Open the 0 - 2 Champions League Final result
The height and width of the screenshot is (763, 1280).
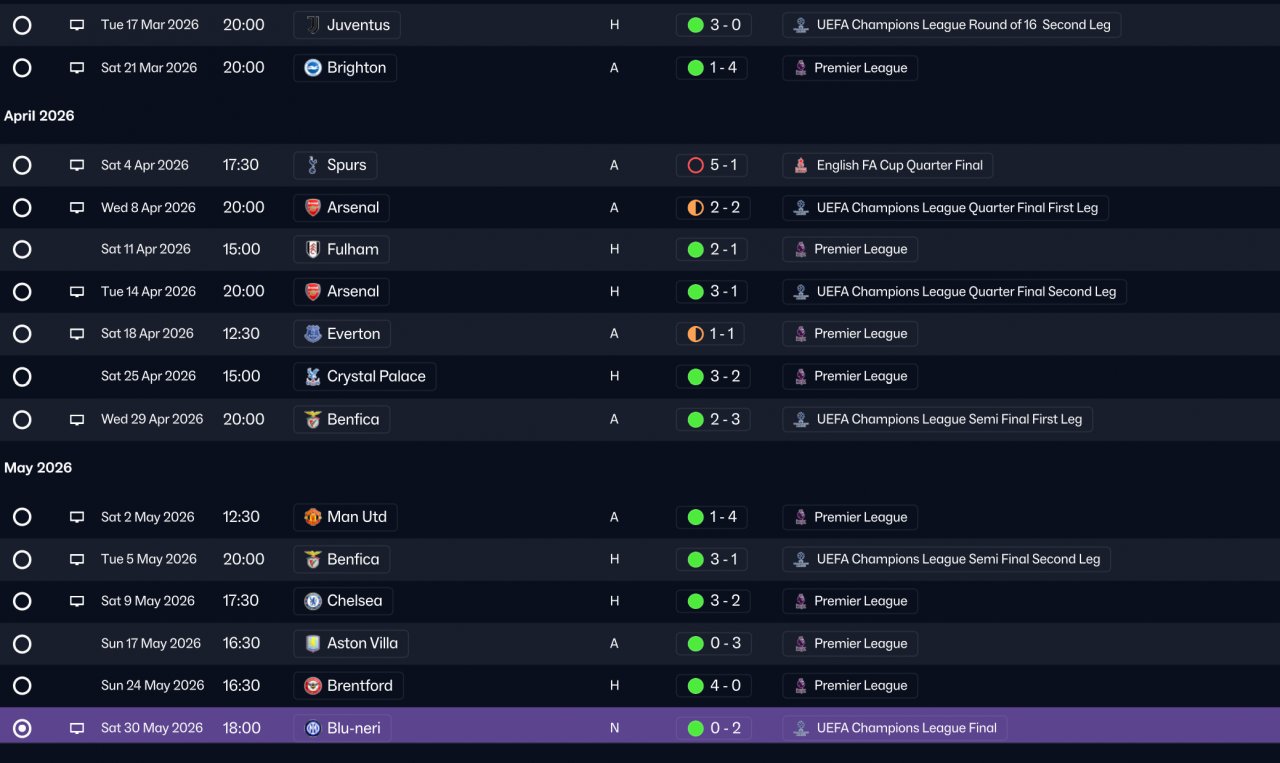(712, 728)
